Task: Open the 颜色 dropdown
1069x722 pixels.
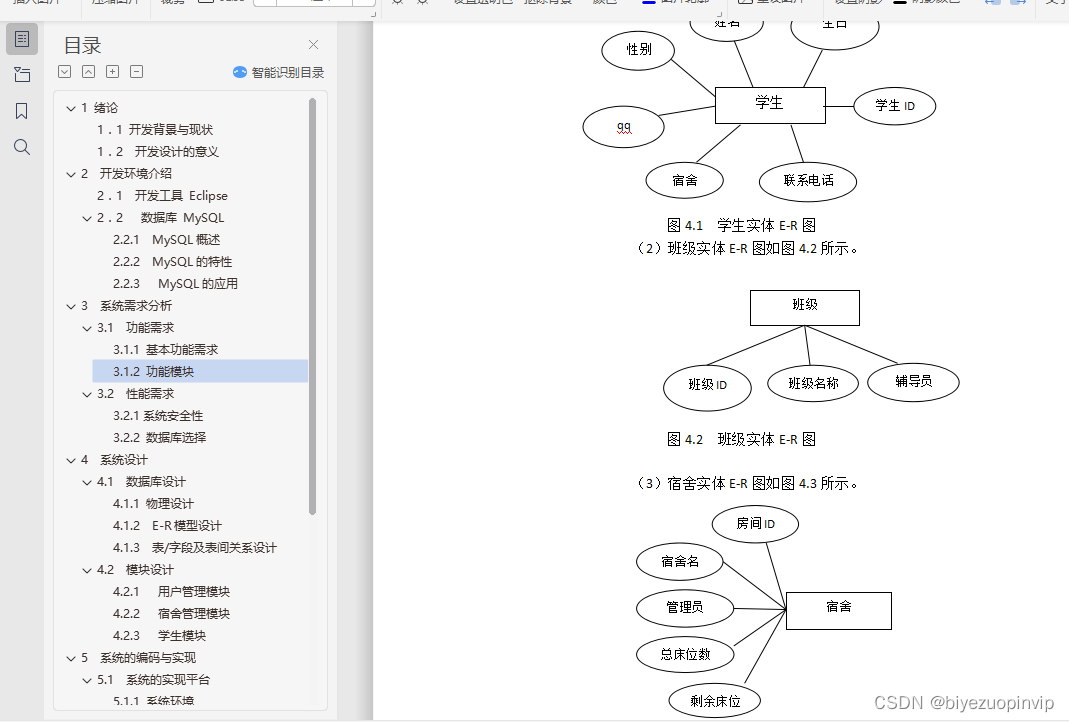Action: pyautogui.click(x=606, y=4)
